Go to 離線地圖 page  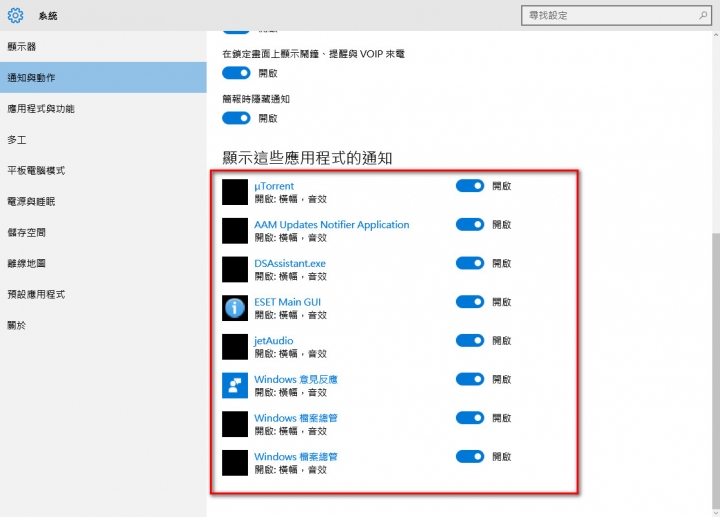coord(103,263)
